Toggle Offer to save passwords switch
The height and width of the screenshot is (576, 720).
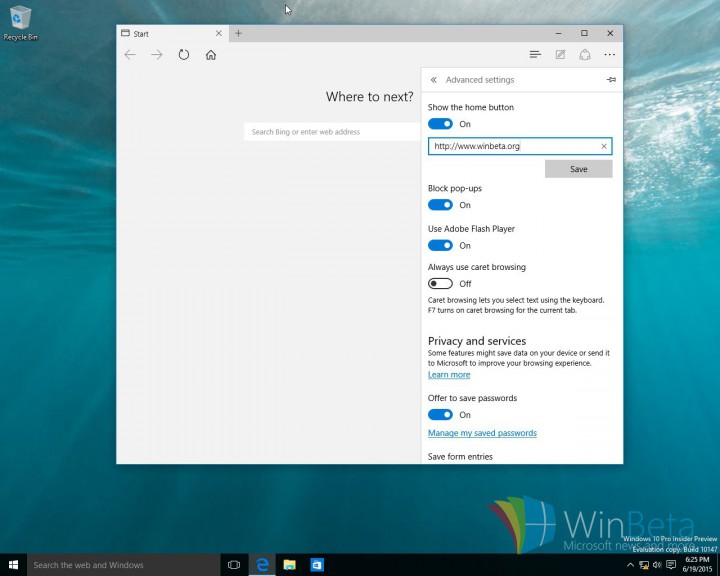pos(440,415)
